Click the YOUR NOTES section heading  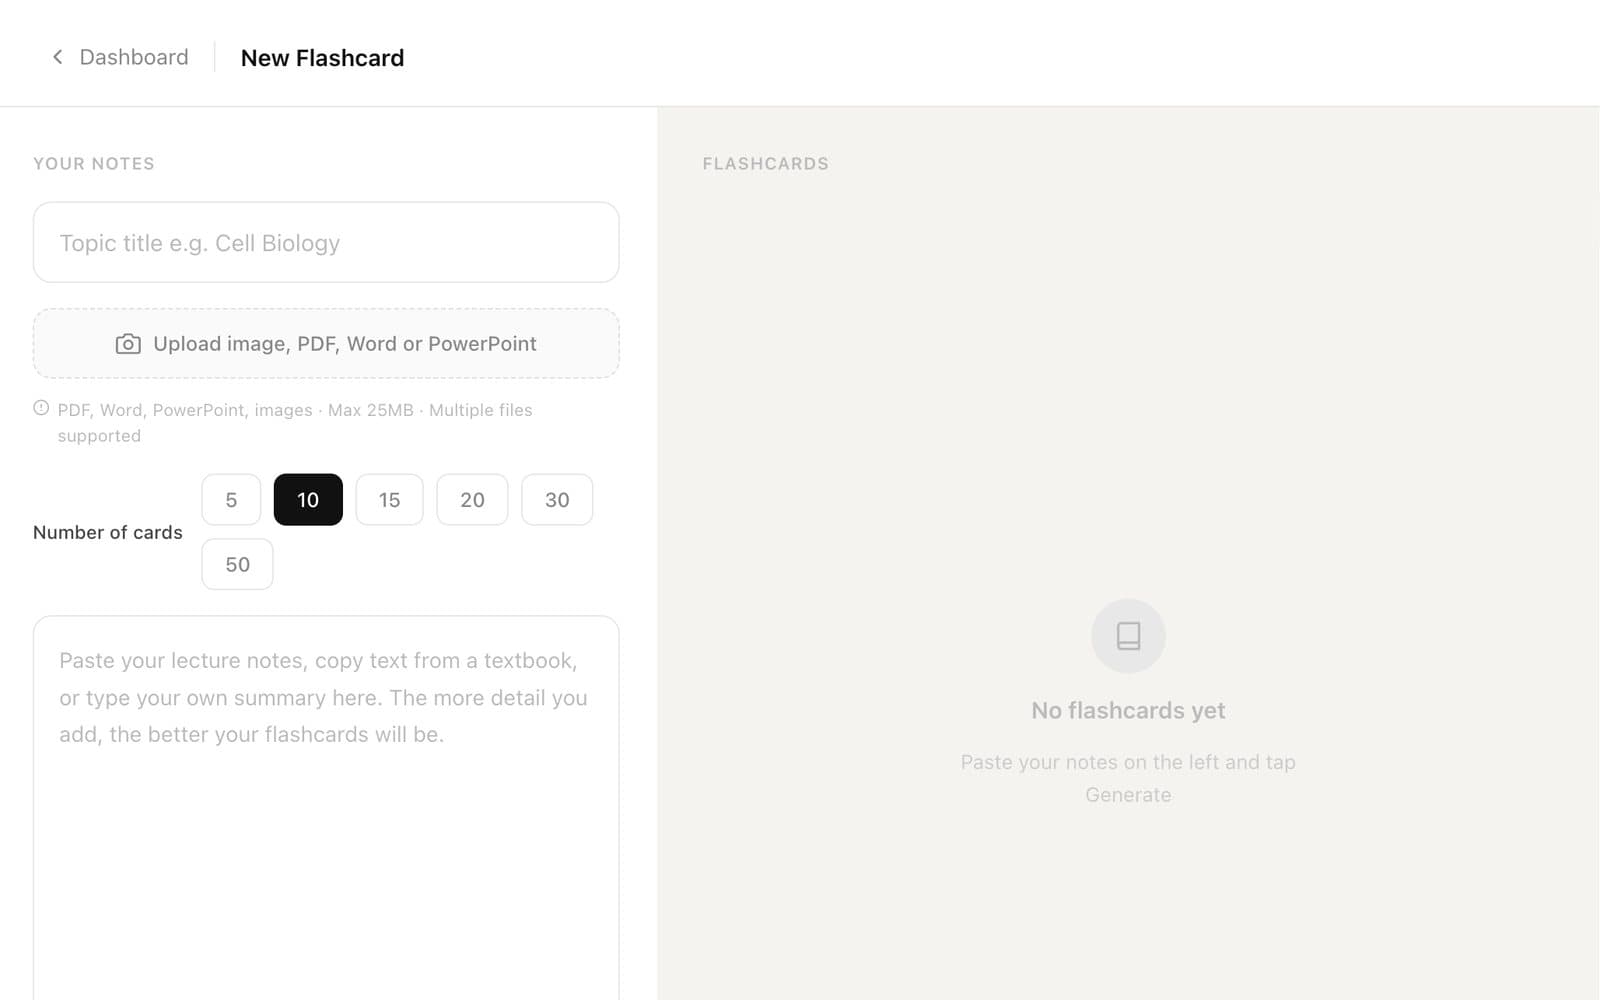[x=94, y=164]
